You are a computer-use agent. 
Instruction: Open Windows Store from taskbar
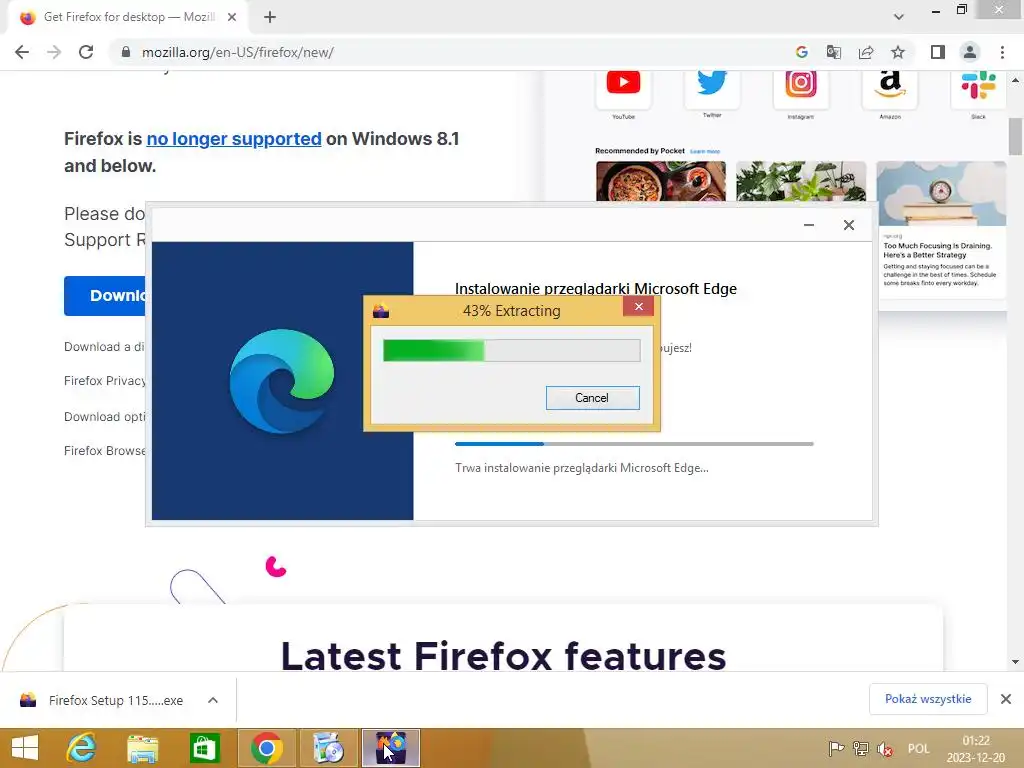pyautogui.click(x=204, y=748)
